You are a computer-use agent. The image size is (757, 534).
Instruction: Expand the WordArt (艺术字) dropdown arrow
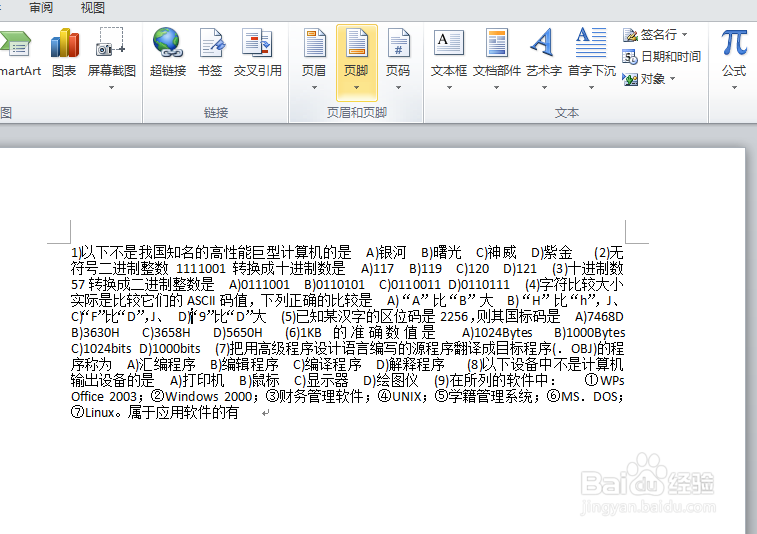544,87
